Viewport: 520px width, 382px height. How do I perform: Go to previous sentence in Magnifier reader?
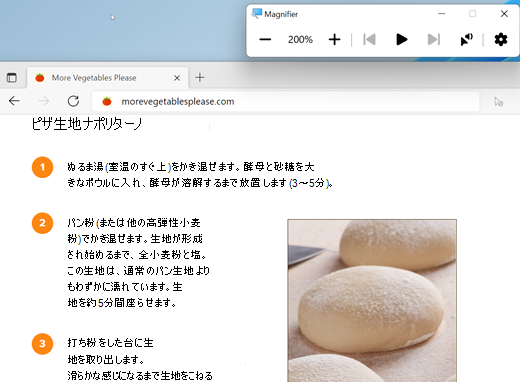pyautogui.click(x=369, y=40)
